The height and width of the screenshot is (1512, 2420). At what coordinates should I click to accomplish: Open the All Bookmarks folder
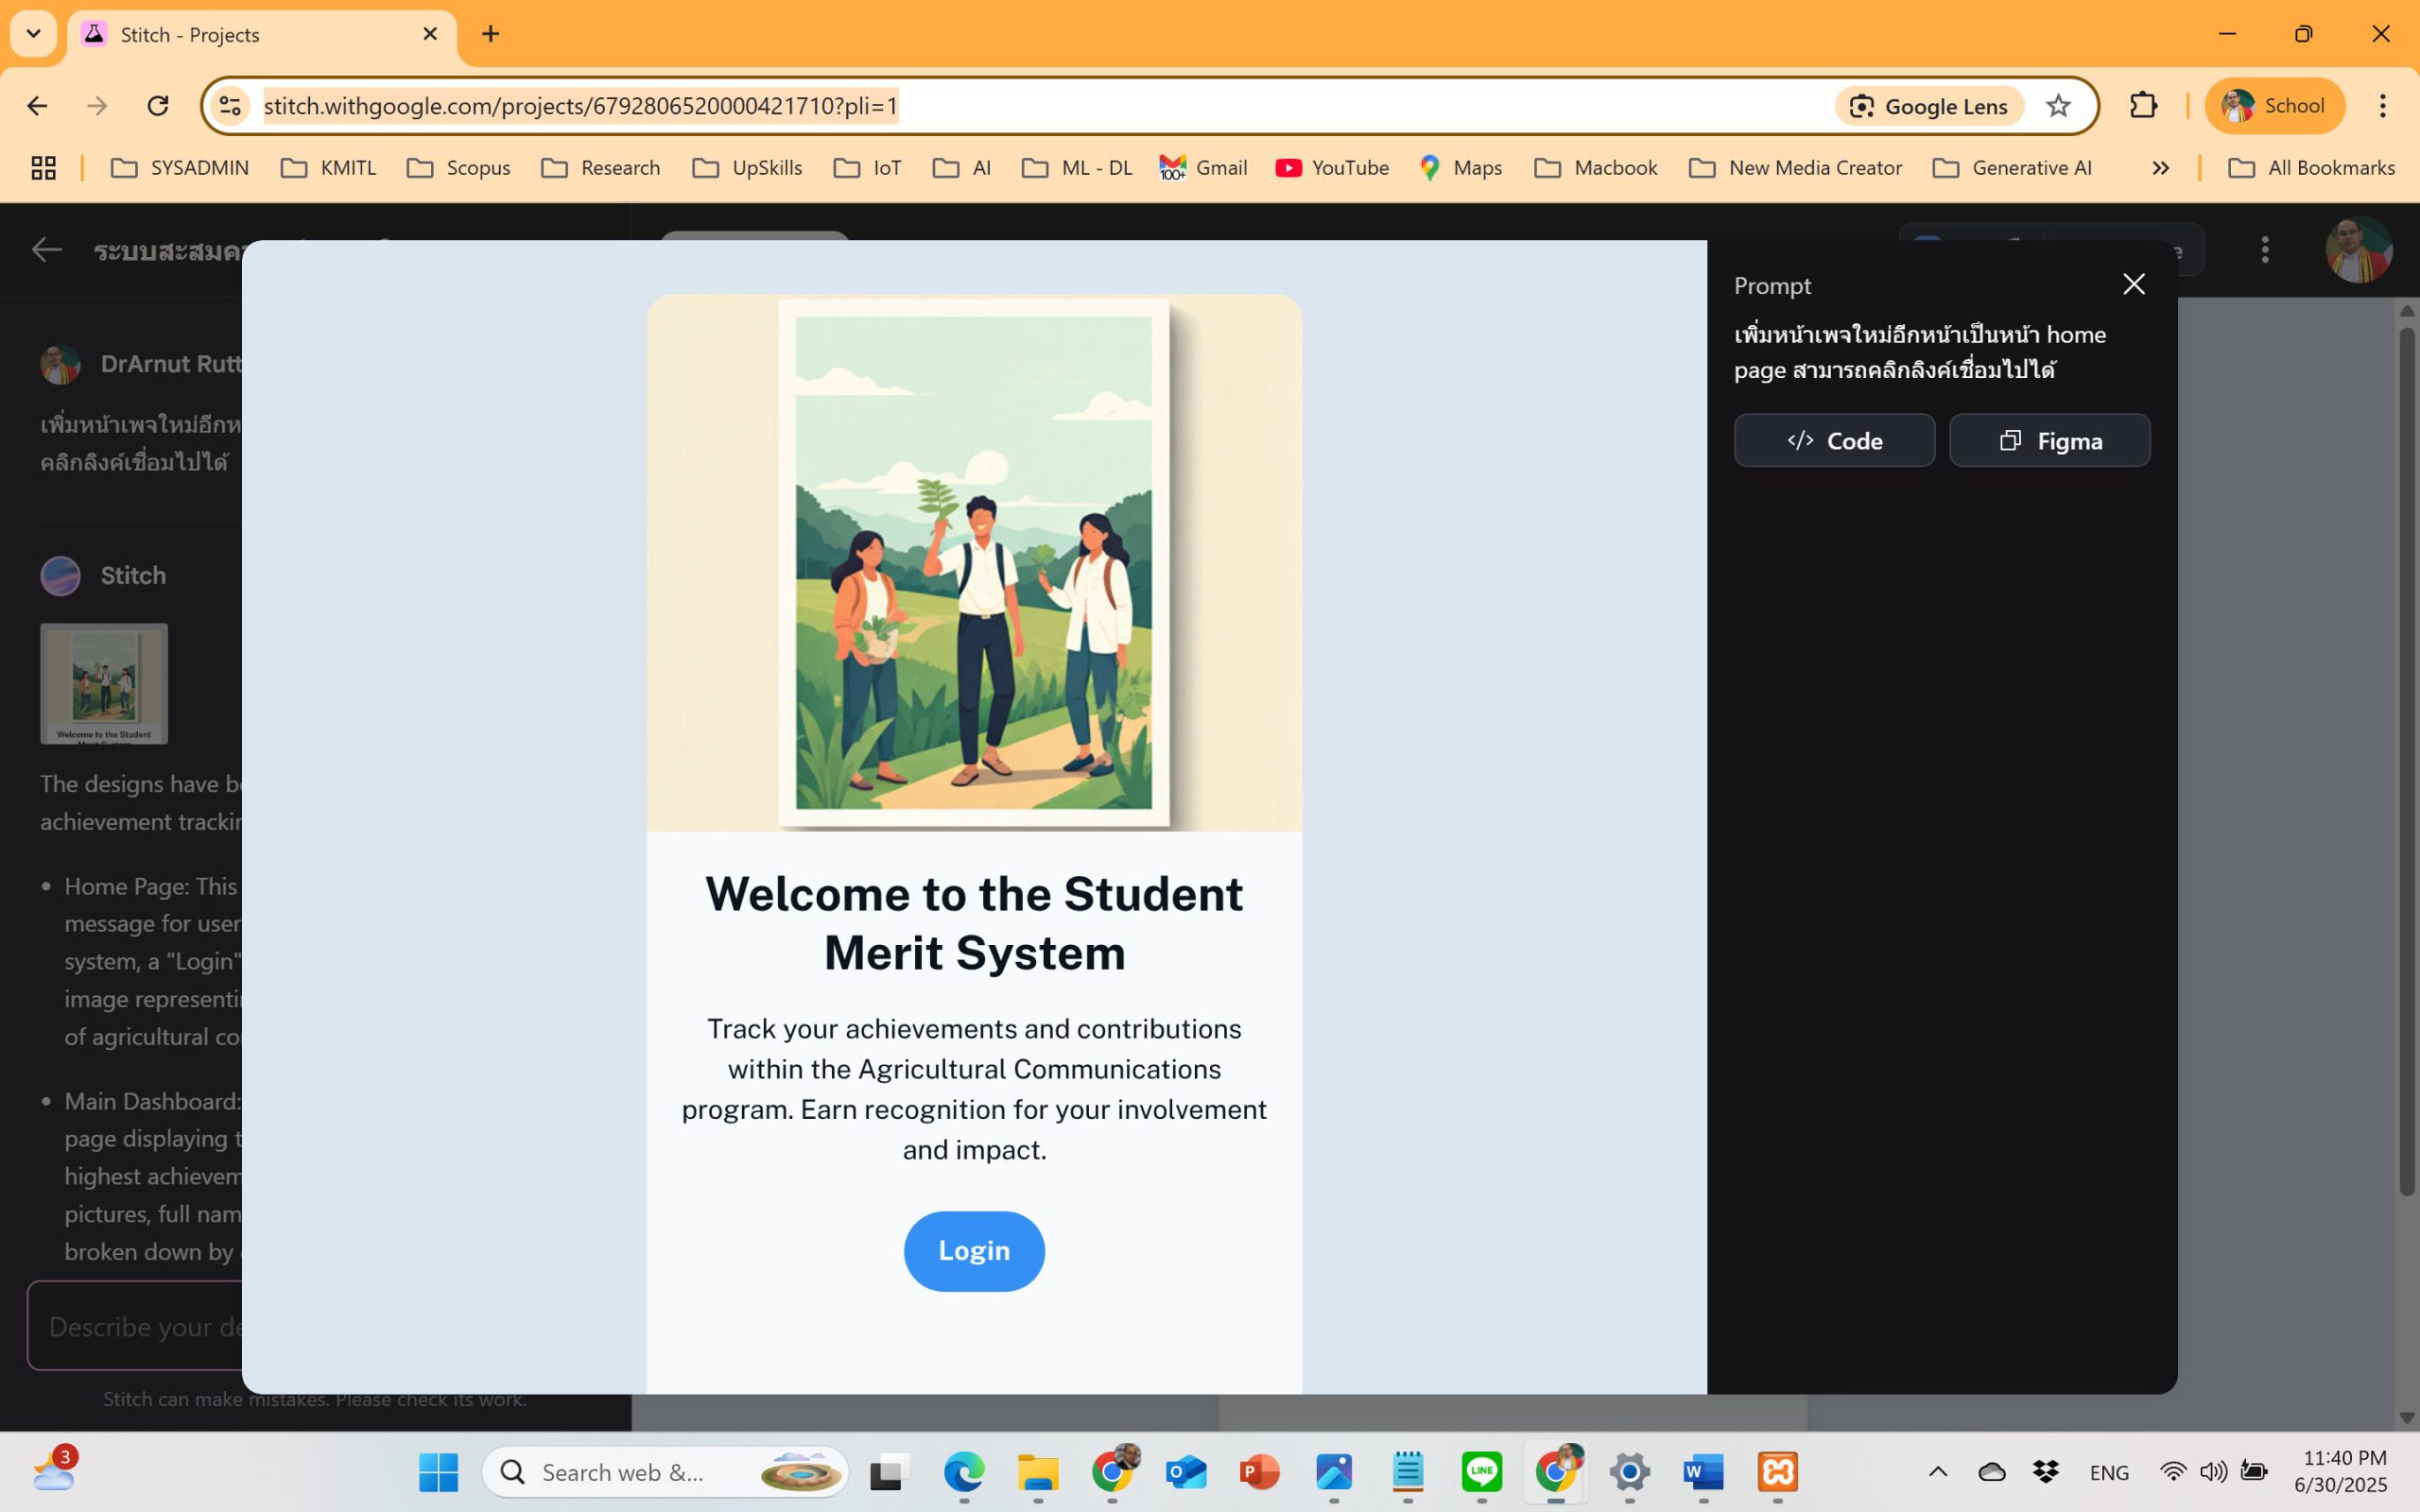(2311, 168)
